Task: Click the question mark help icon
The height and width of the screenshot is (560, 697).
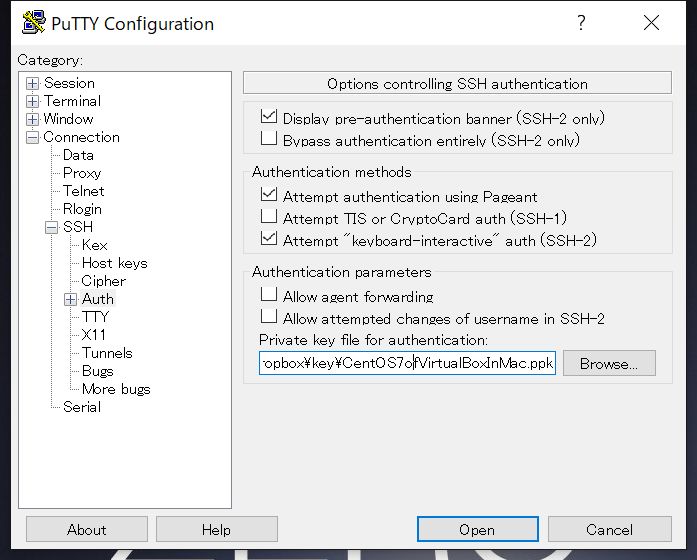Action: pyautogui.click(x=581, y=22)
